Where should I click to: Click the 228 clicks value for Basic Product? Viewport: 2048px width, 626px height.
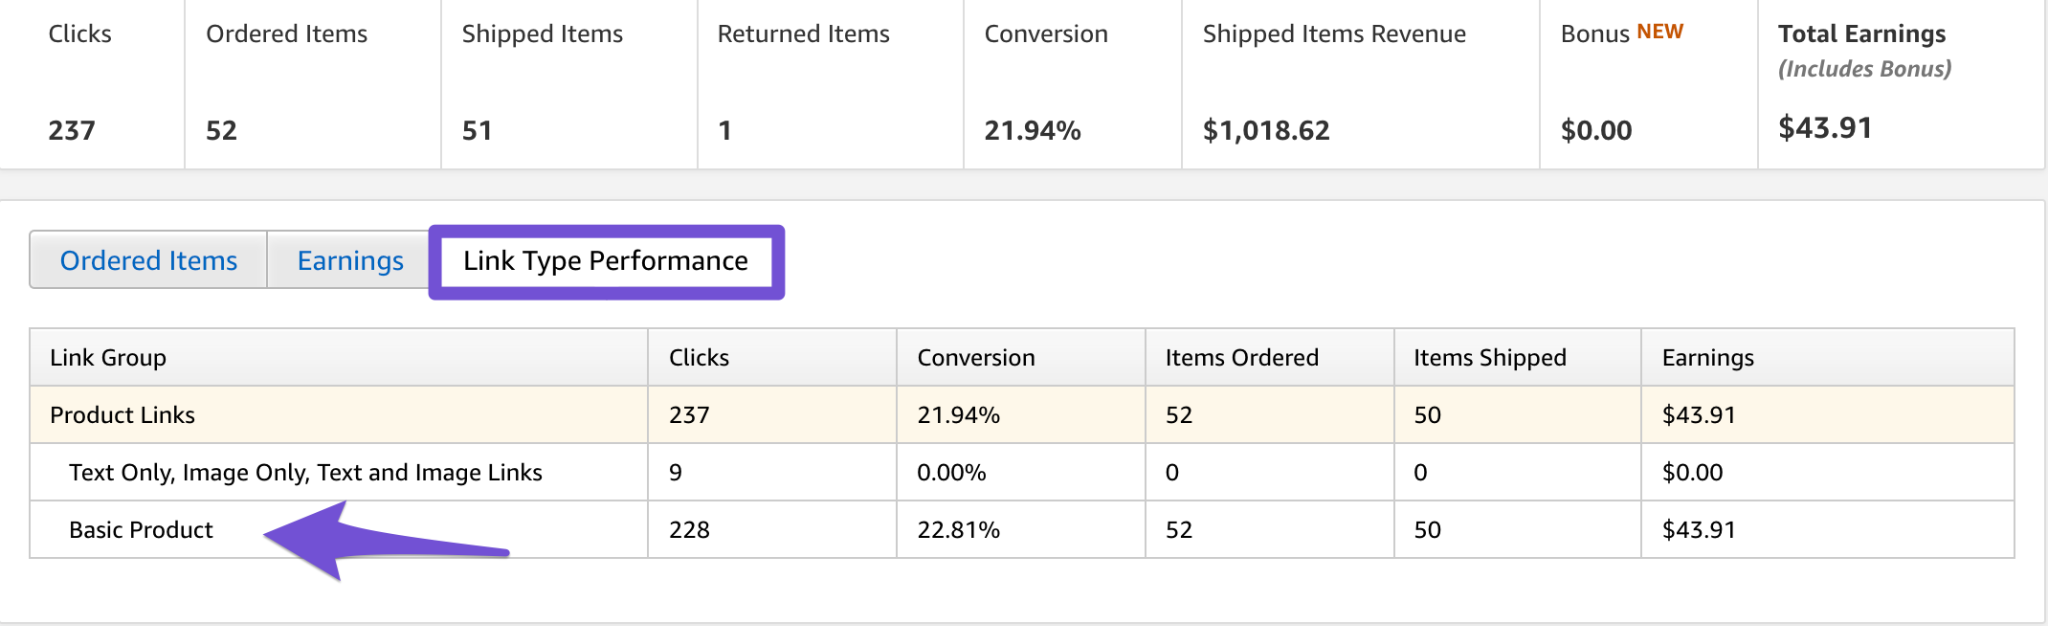(x=689, y=530)
